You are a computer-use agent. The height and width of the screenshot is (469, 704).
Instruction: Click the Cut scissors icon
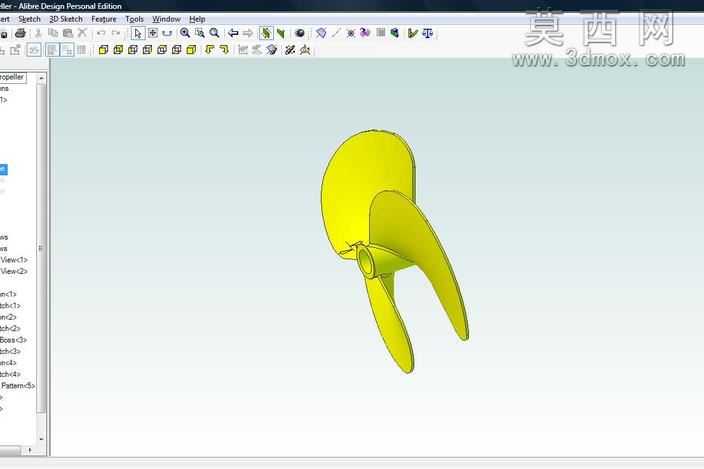[x=38, y=33]
